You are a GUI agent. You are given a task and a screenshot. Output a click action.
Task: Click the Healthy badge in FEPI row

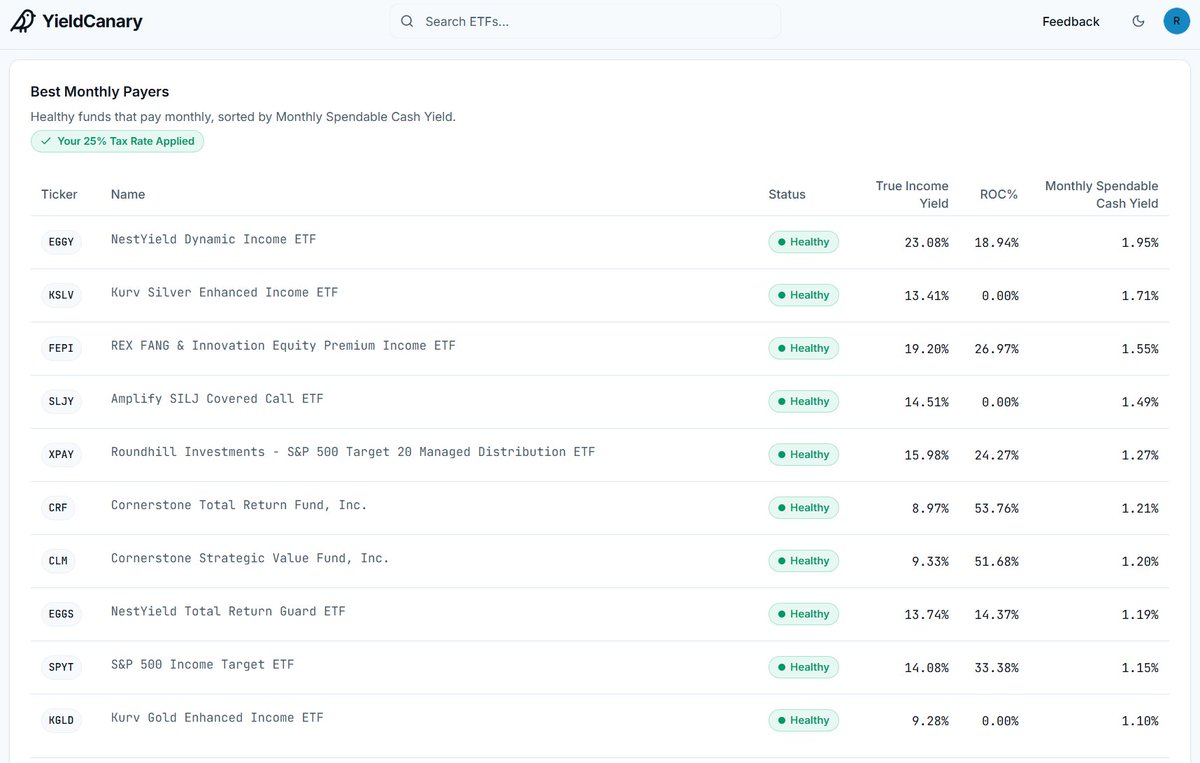(803, 348)
